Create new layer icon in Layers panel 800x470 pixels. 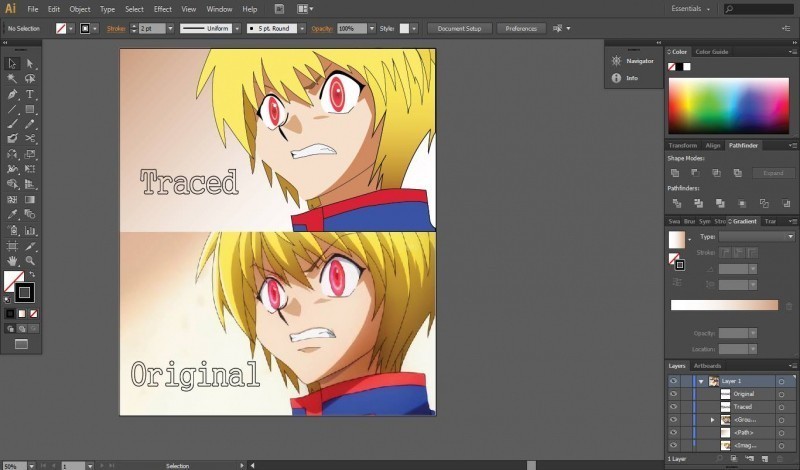pos(764,459)
